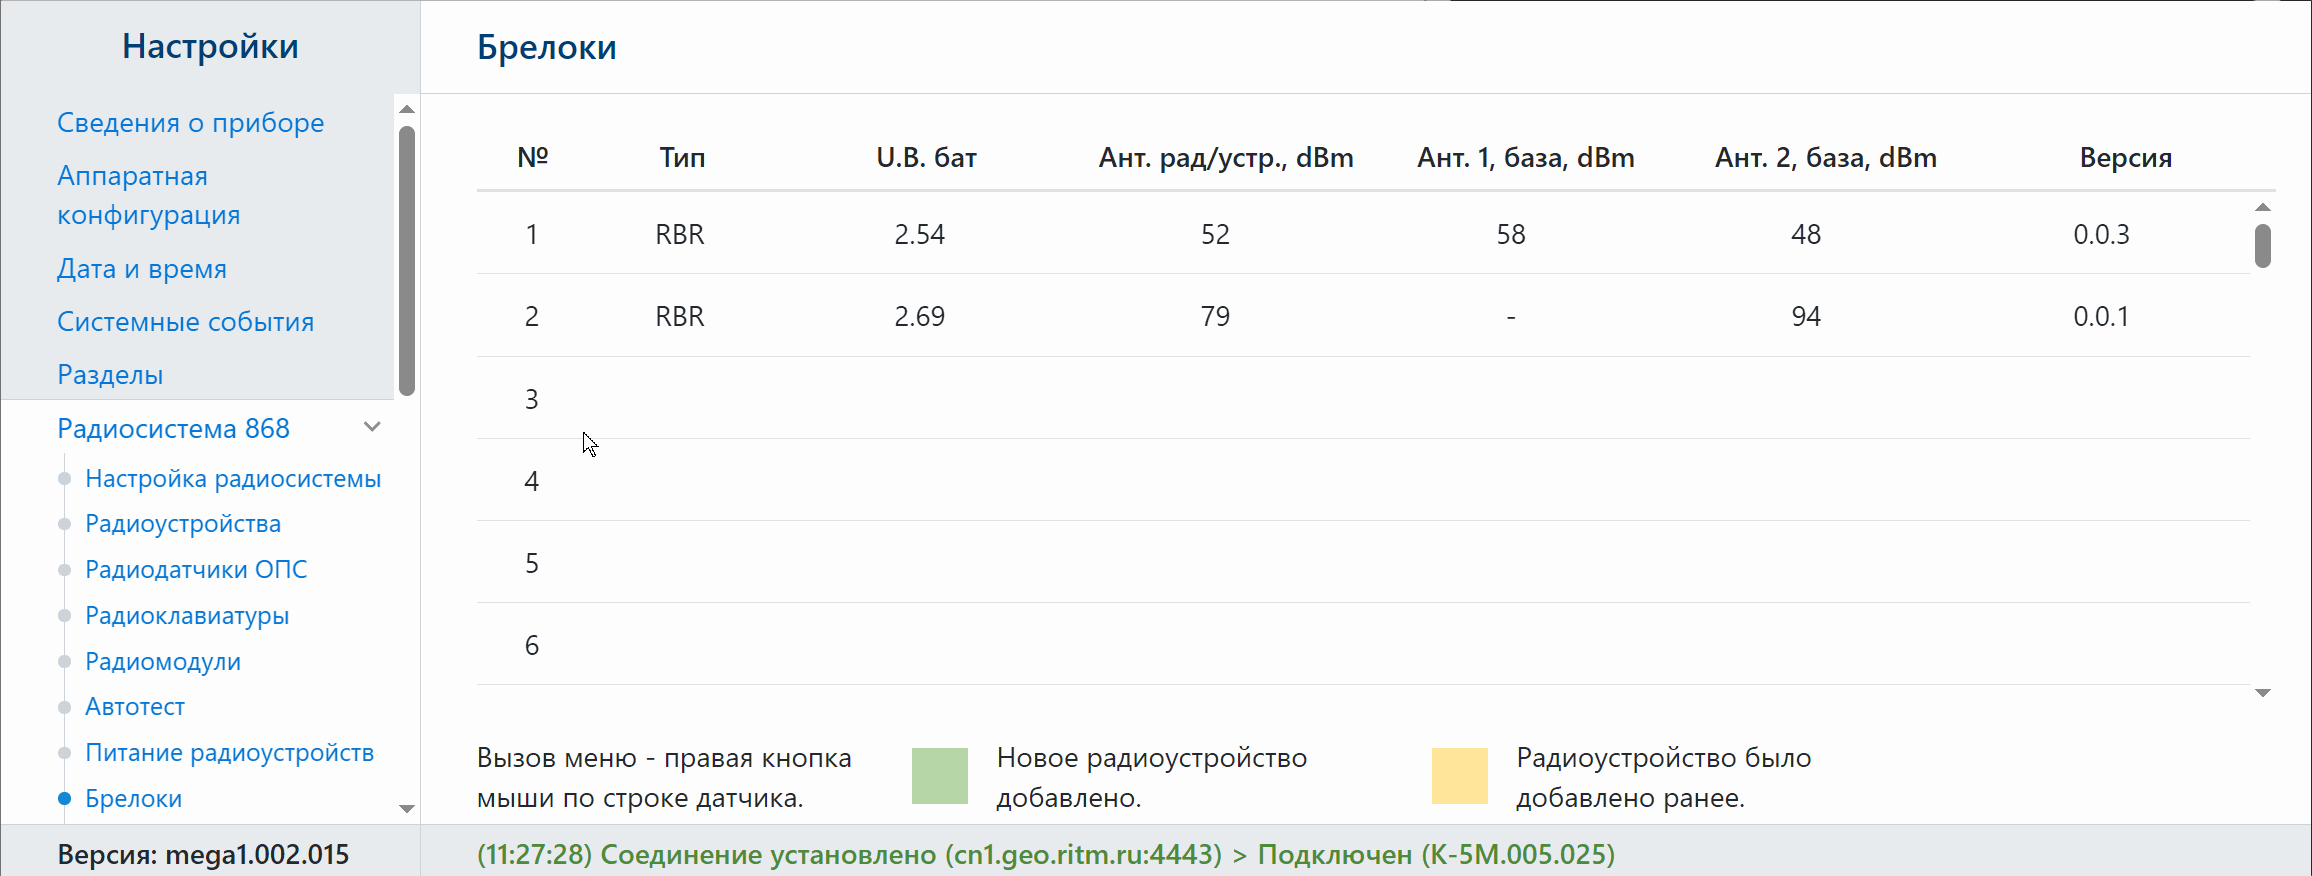Open Радиодатчики ОПС page
Viewport: 2312px width, 876px height.
click(196, 570)
